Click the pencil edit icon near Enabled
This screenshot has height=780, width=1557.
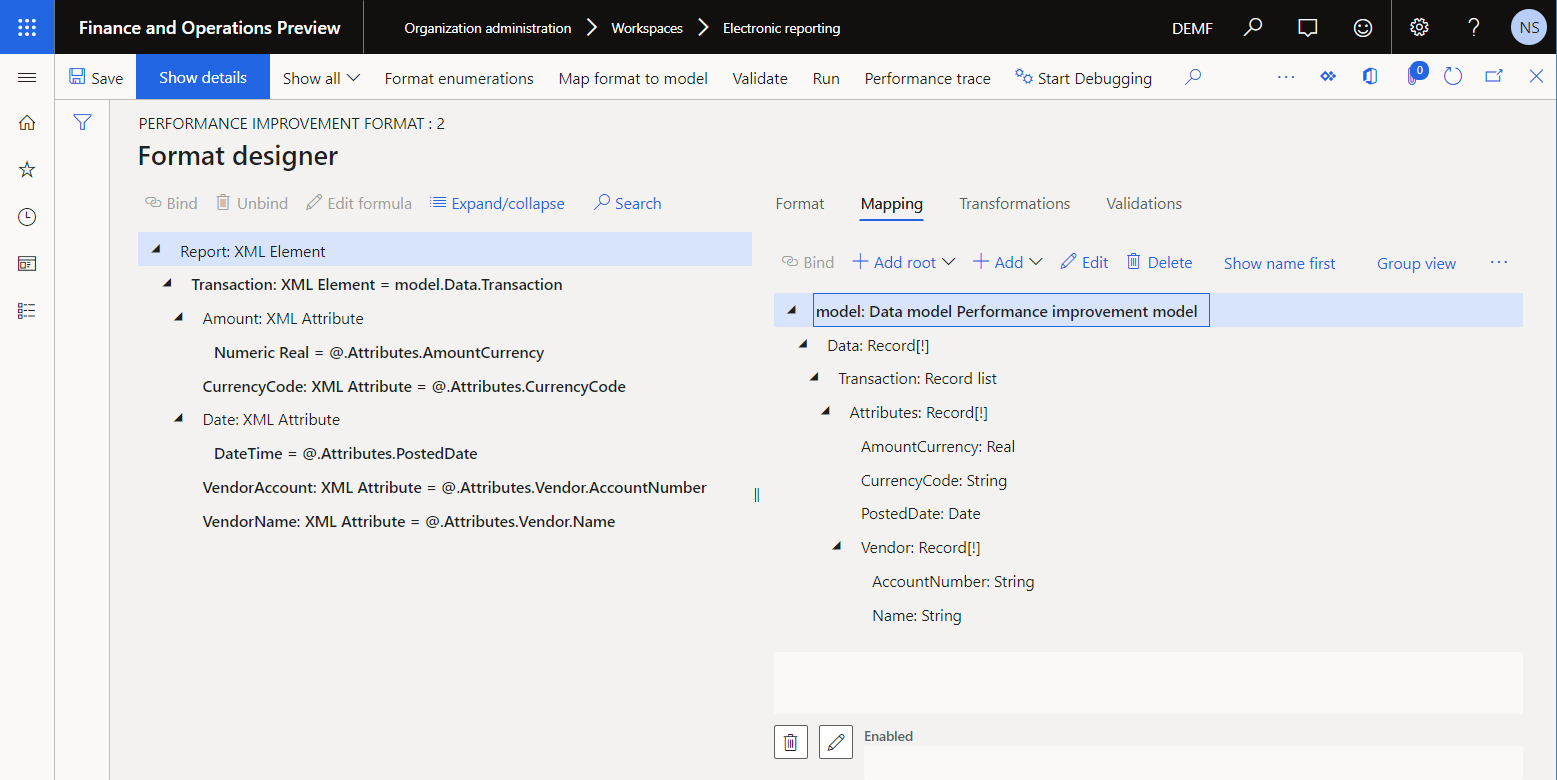[x=836, y=742]
